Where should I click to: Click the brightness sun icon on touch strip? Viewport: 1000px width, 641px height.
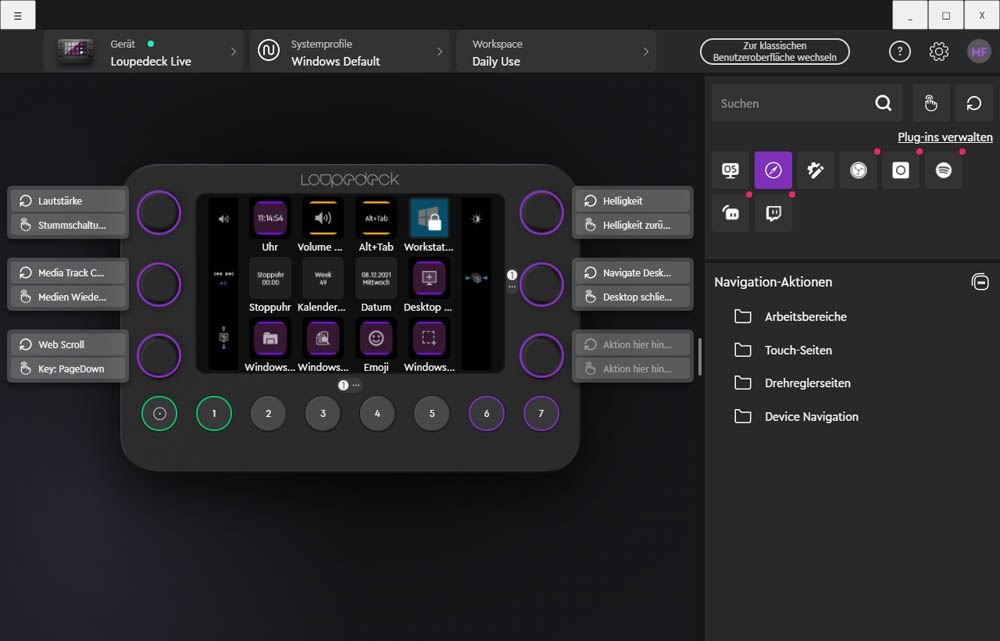pyautogui.click(x=476, y=219)
